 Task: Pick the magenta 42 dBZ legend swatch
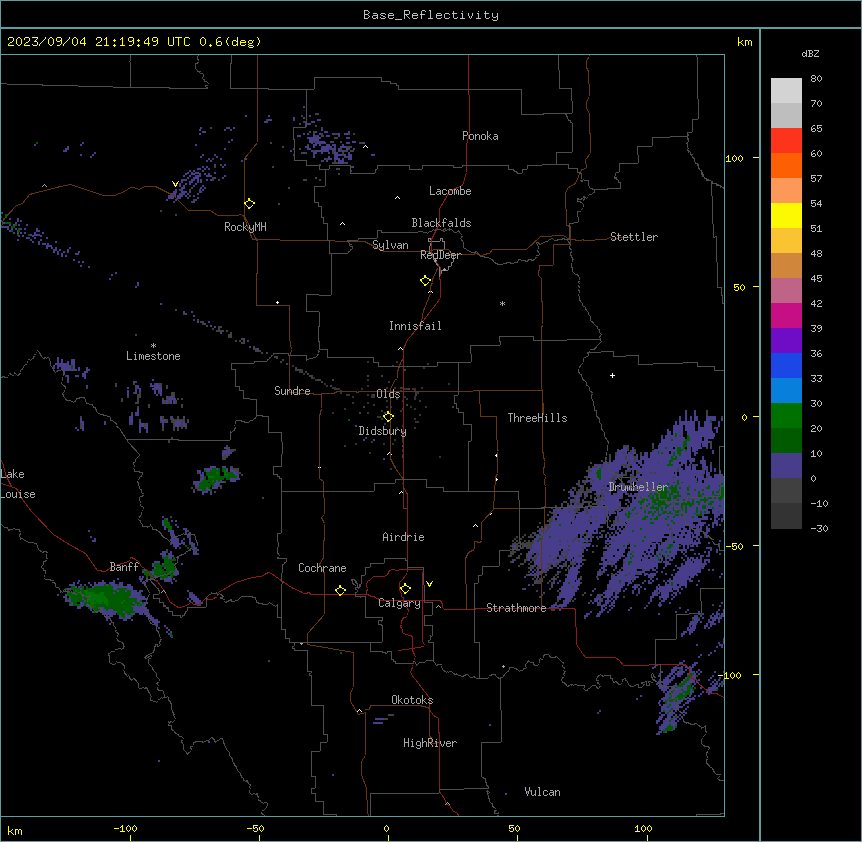(x=786, y=315)
